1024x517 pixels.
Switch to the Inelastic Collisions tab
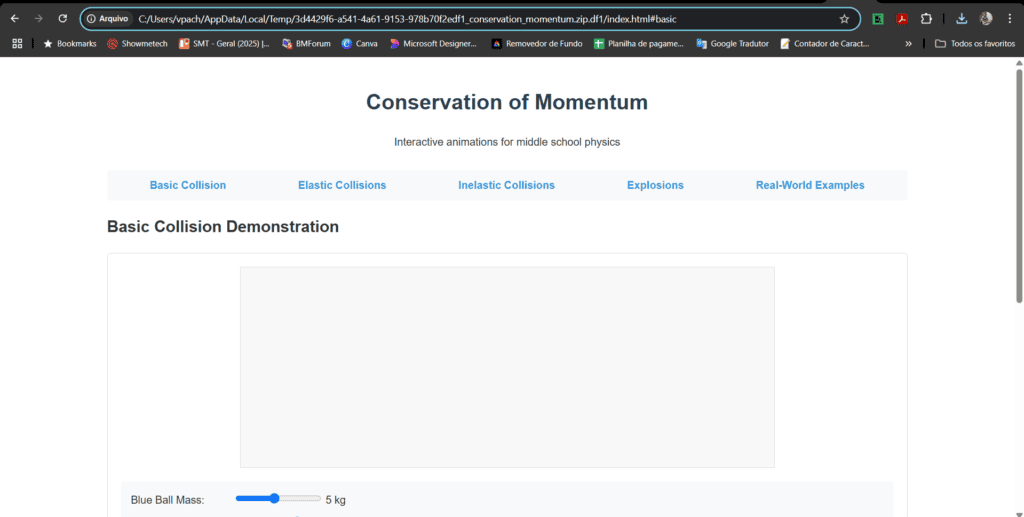coord(506,185)
